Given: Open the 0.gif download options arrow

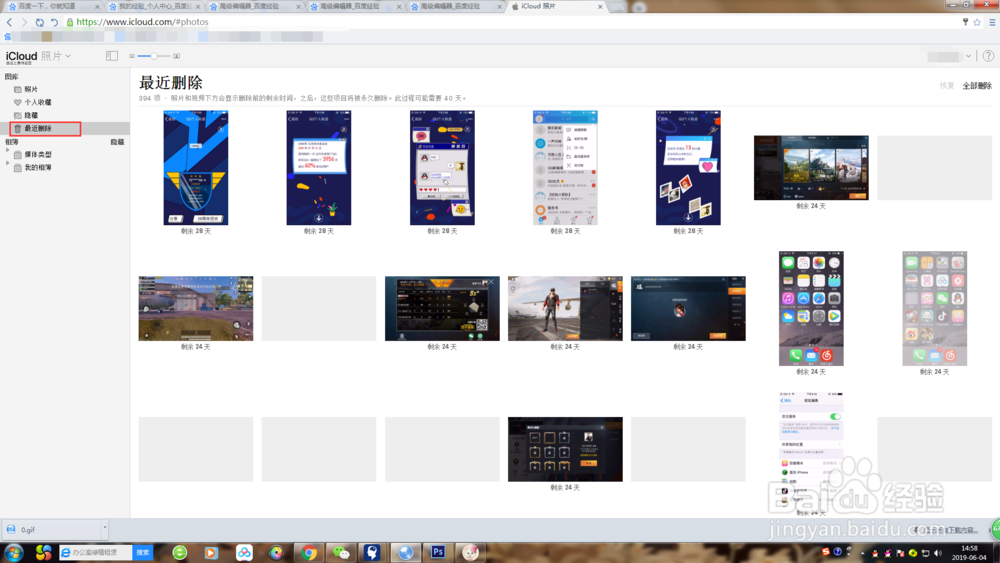Looking at the screenshot, I should 105,529.
